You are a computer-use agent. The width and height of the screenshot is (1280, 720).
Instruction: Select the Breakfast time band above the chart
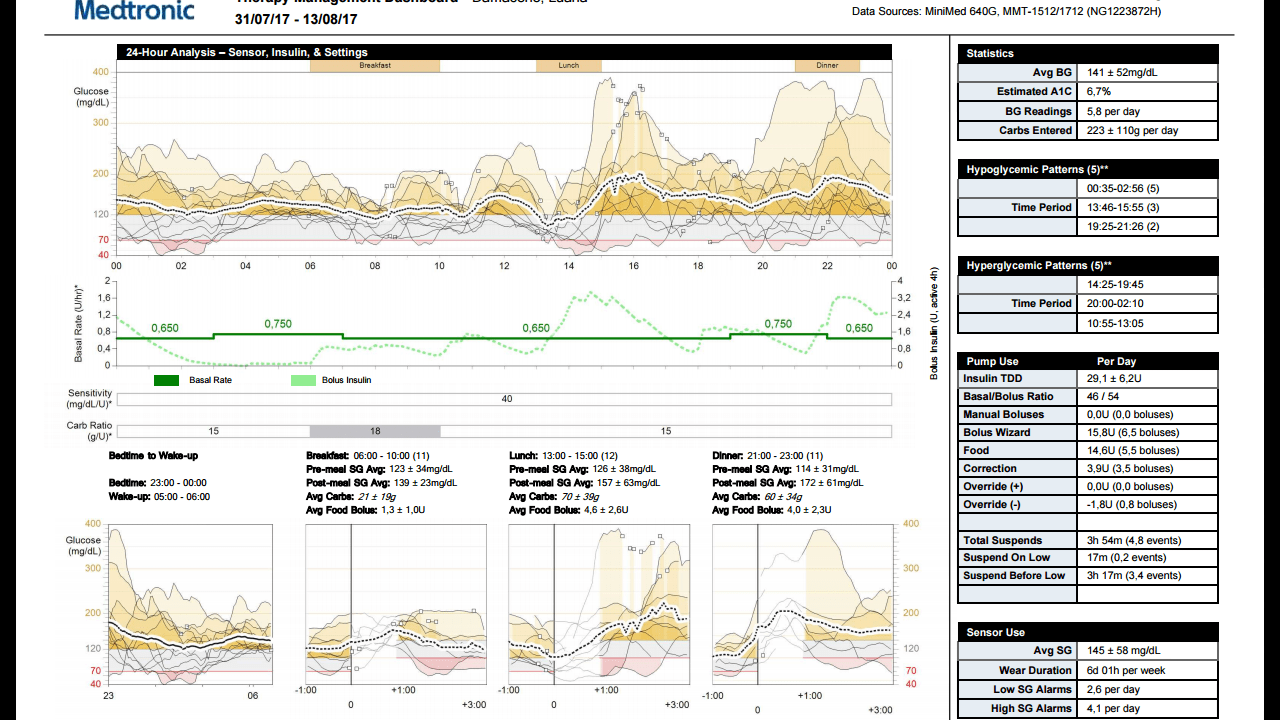(374, 66)
